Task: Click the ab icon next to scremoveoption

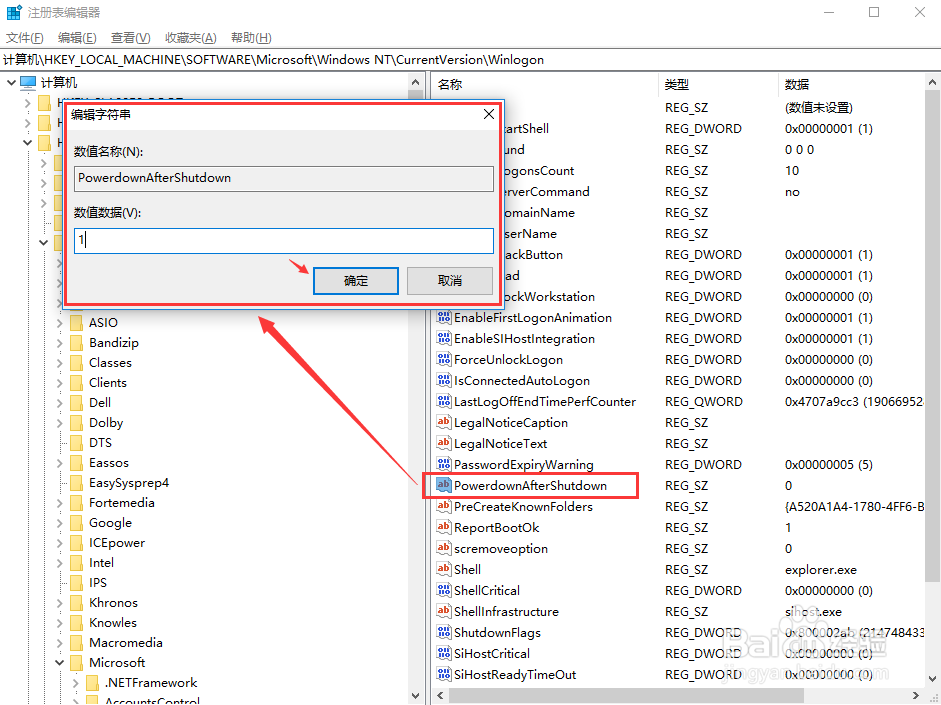Action: point(443,548)
